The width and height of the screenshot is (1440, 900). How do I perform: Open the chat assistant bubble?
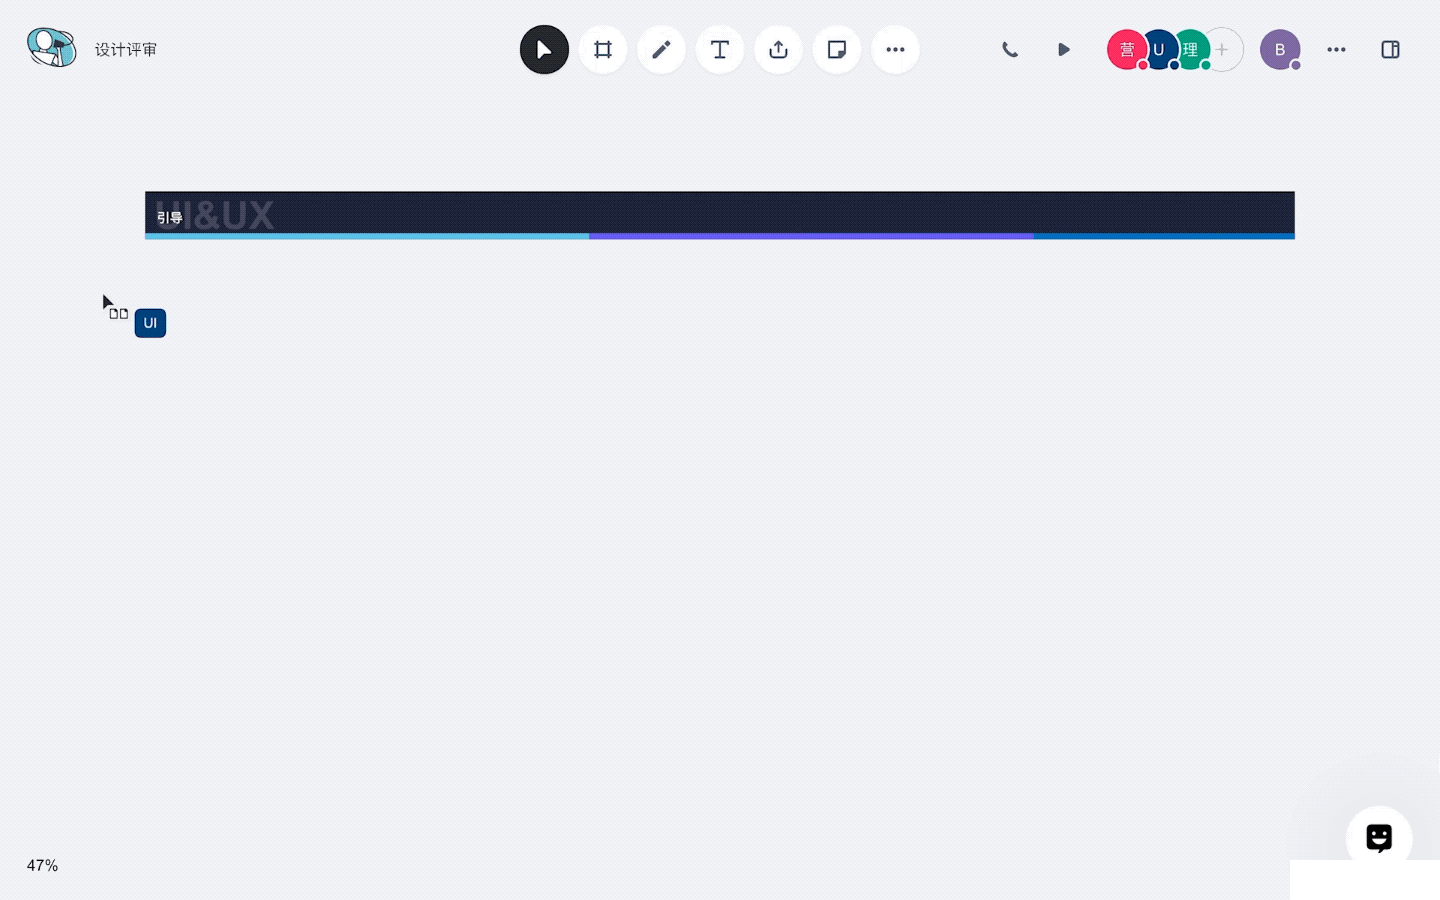point(1379,838)
